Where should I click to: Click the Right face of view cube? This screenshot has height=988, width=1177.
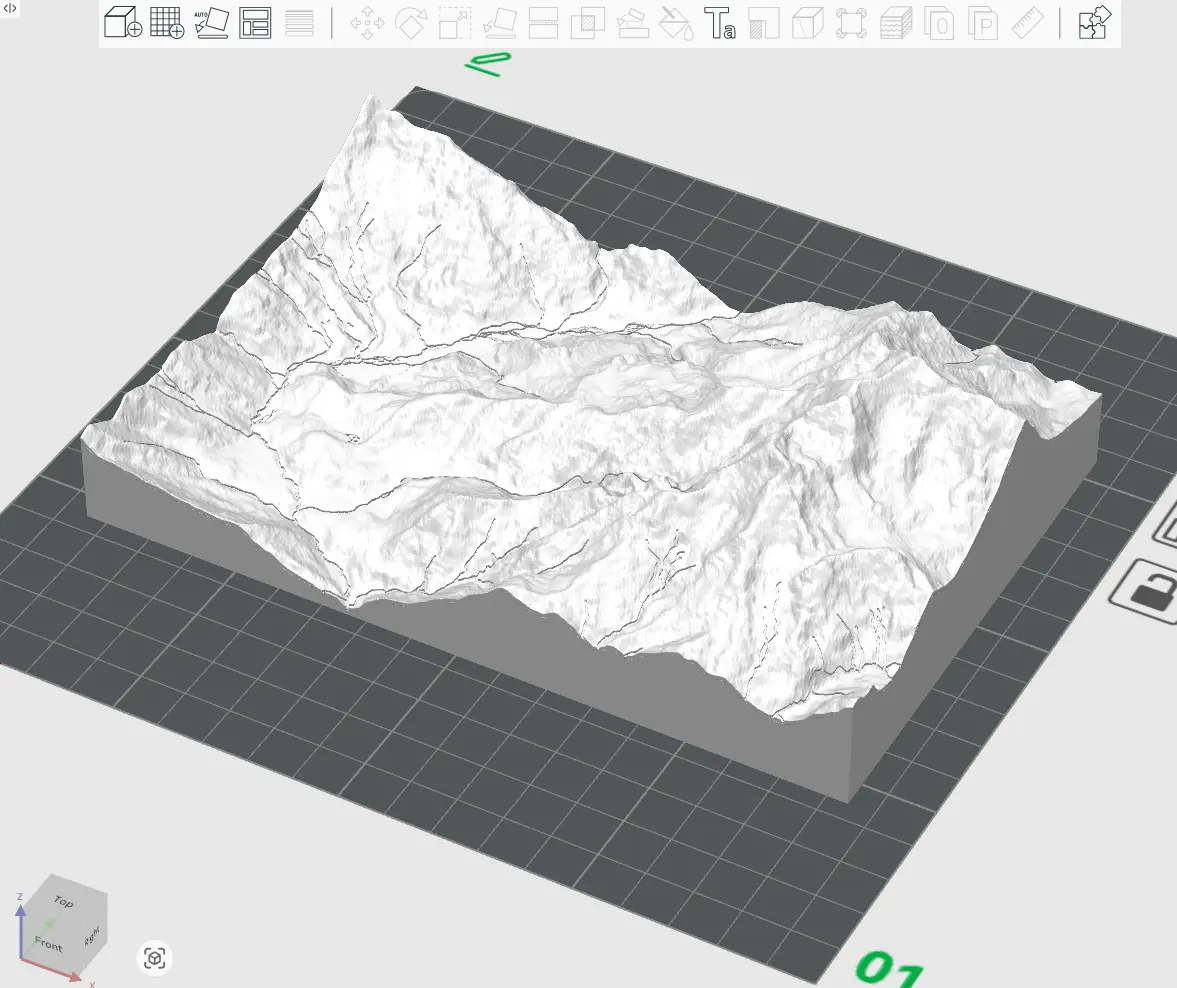coord(92,935)
